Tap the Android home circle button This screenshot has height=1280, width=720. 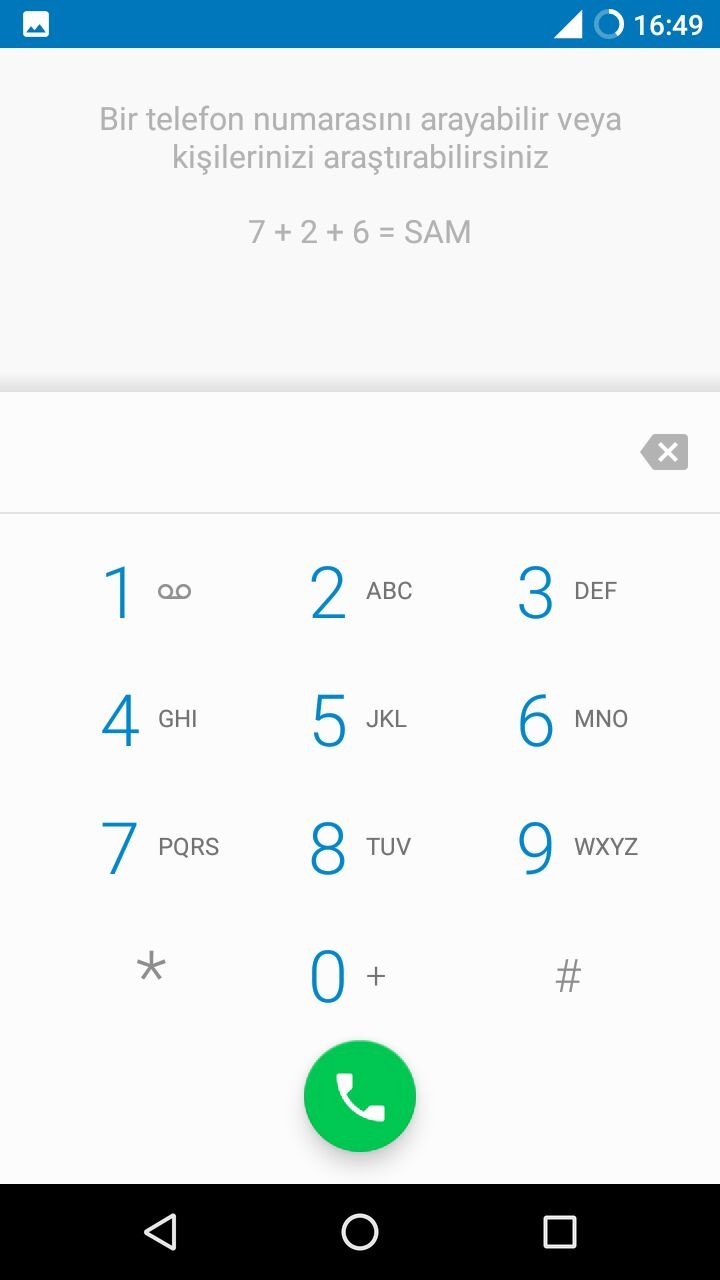[360, 1232]
